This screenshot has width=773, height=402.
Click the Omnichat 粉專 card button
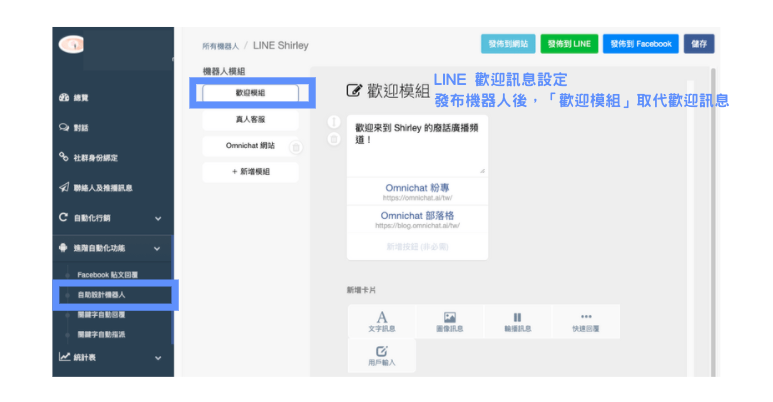(417, 191)
